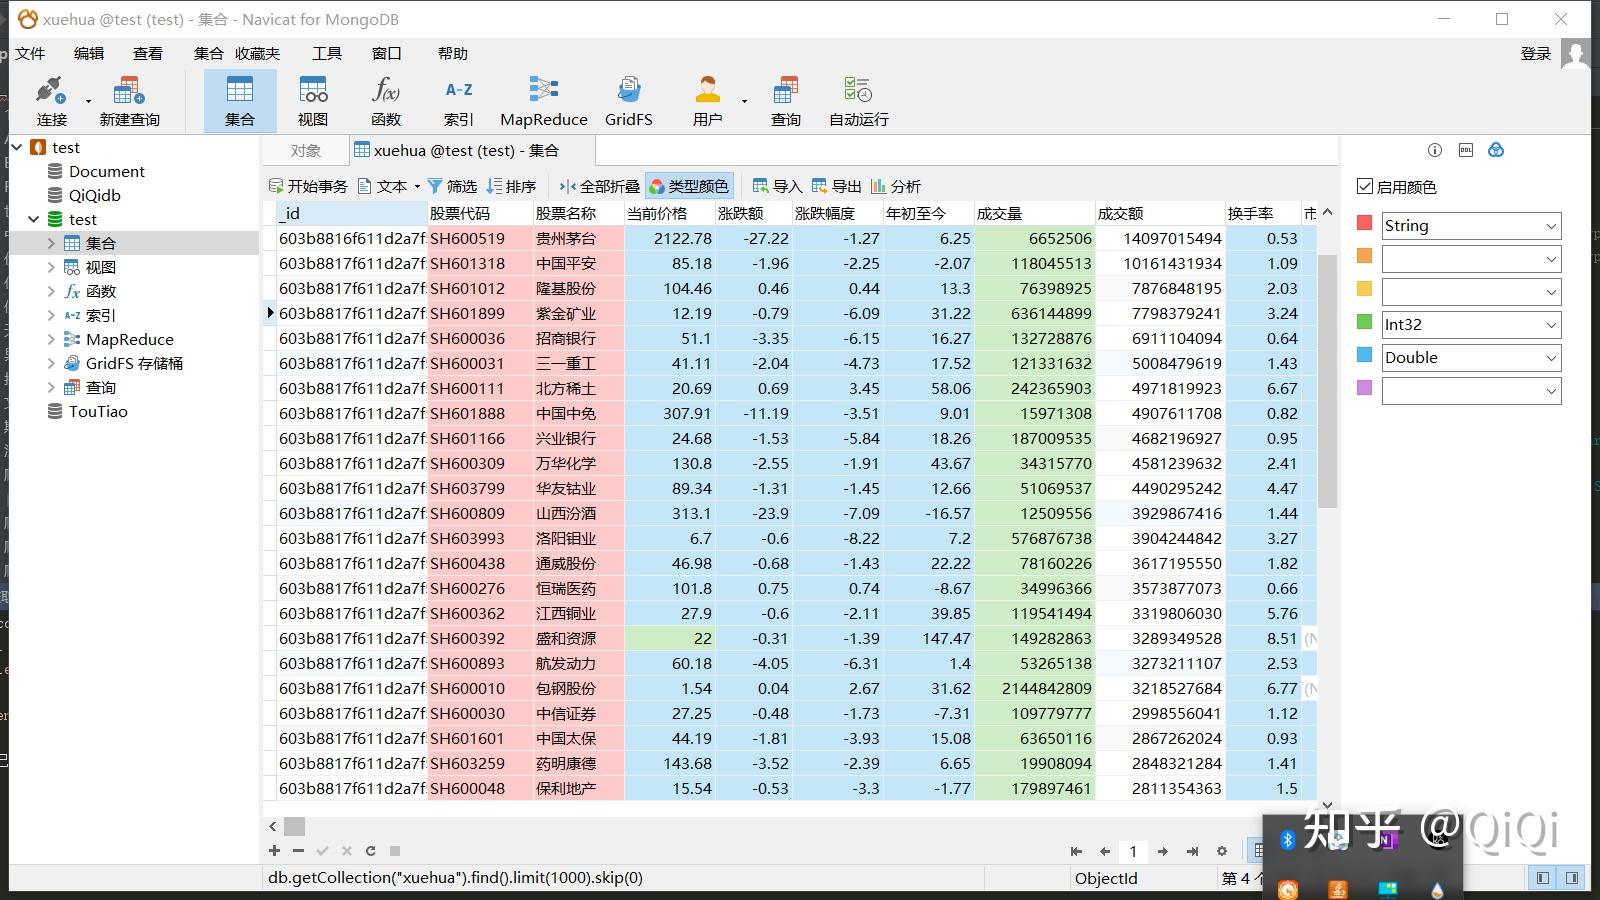Open the 帮助 menu
The image size is (1600, 900).
pyautogui.click(x=453, y=54)
